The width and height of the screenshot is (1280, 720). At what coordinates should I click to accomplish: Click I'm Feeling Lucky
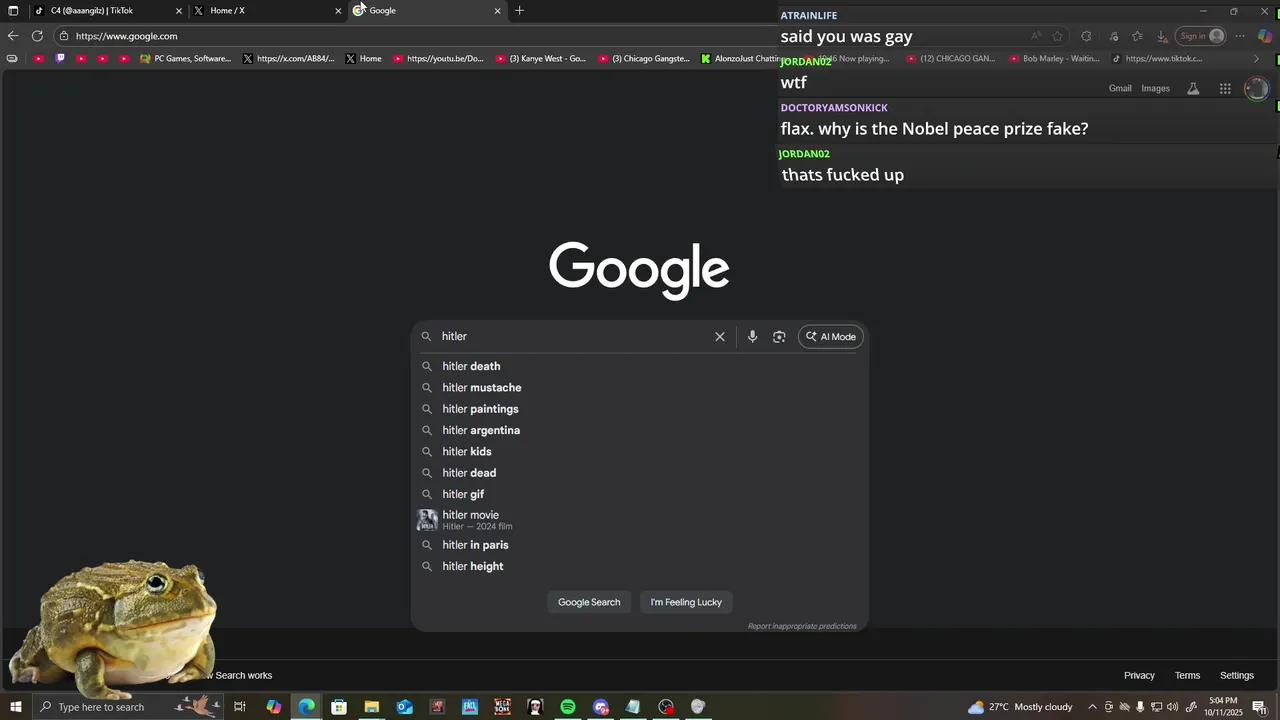point(686,602)
